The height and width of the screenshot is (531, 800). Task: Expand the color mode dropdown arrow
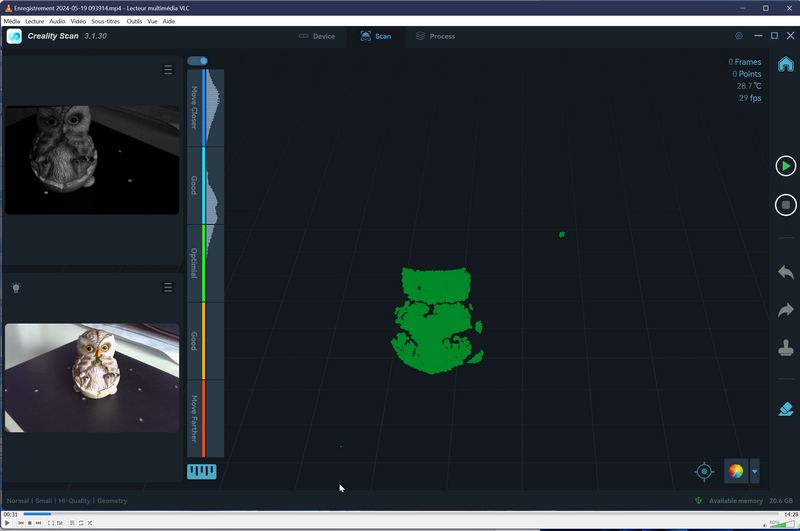point(755,472)
